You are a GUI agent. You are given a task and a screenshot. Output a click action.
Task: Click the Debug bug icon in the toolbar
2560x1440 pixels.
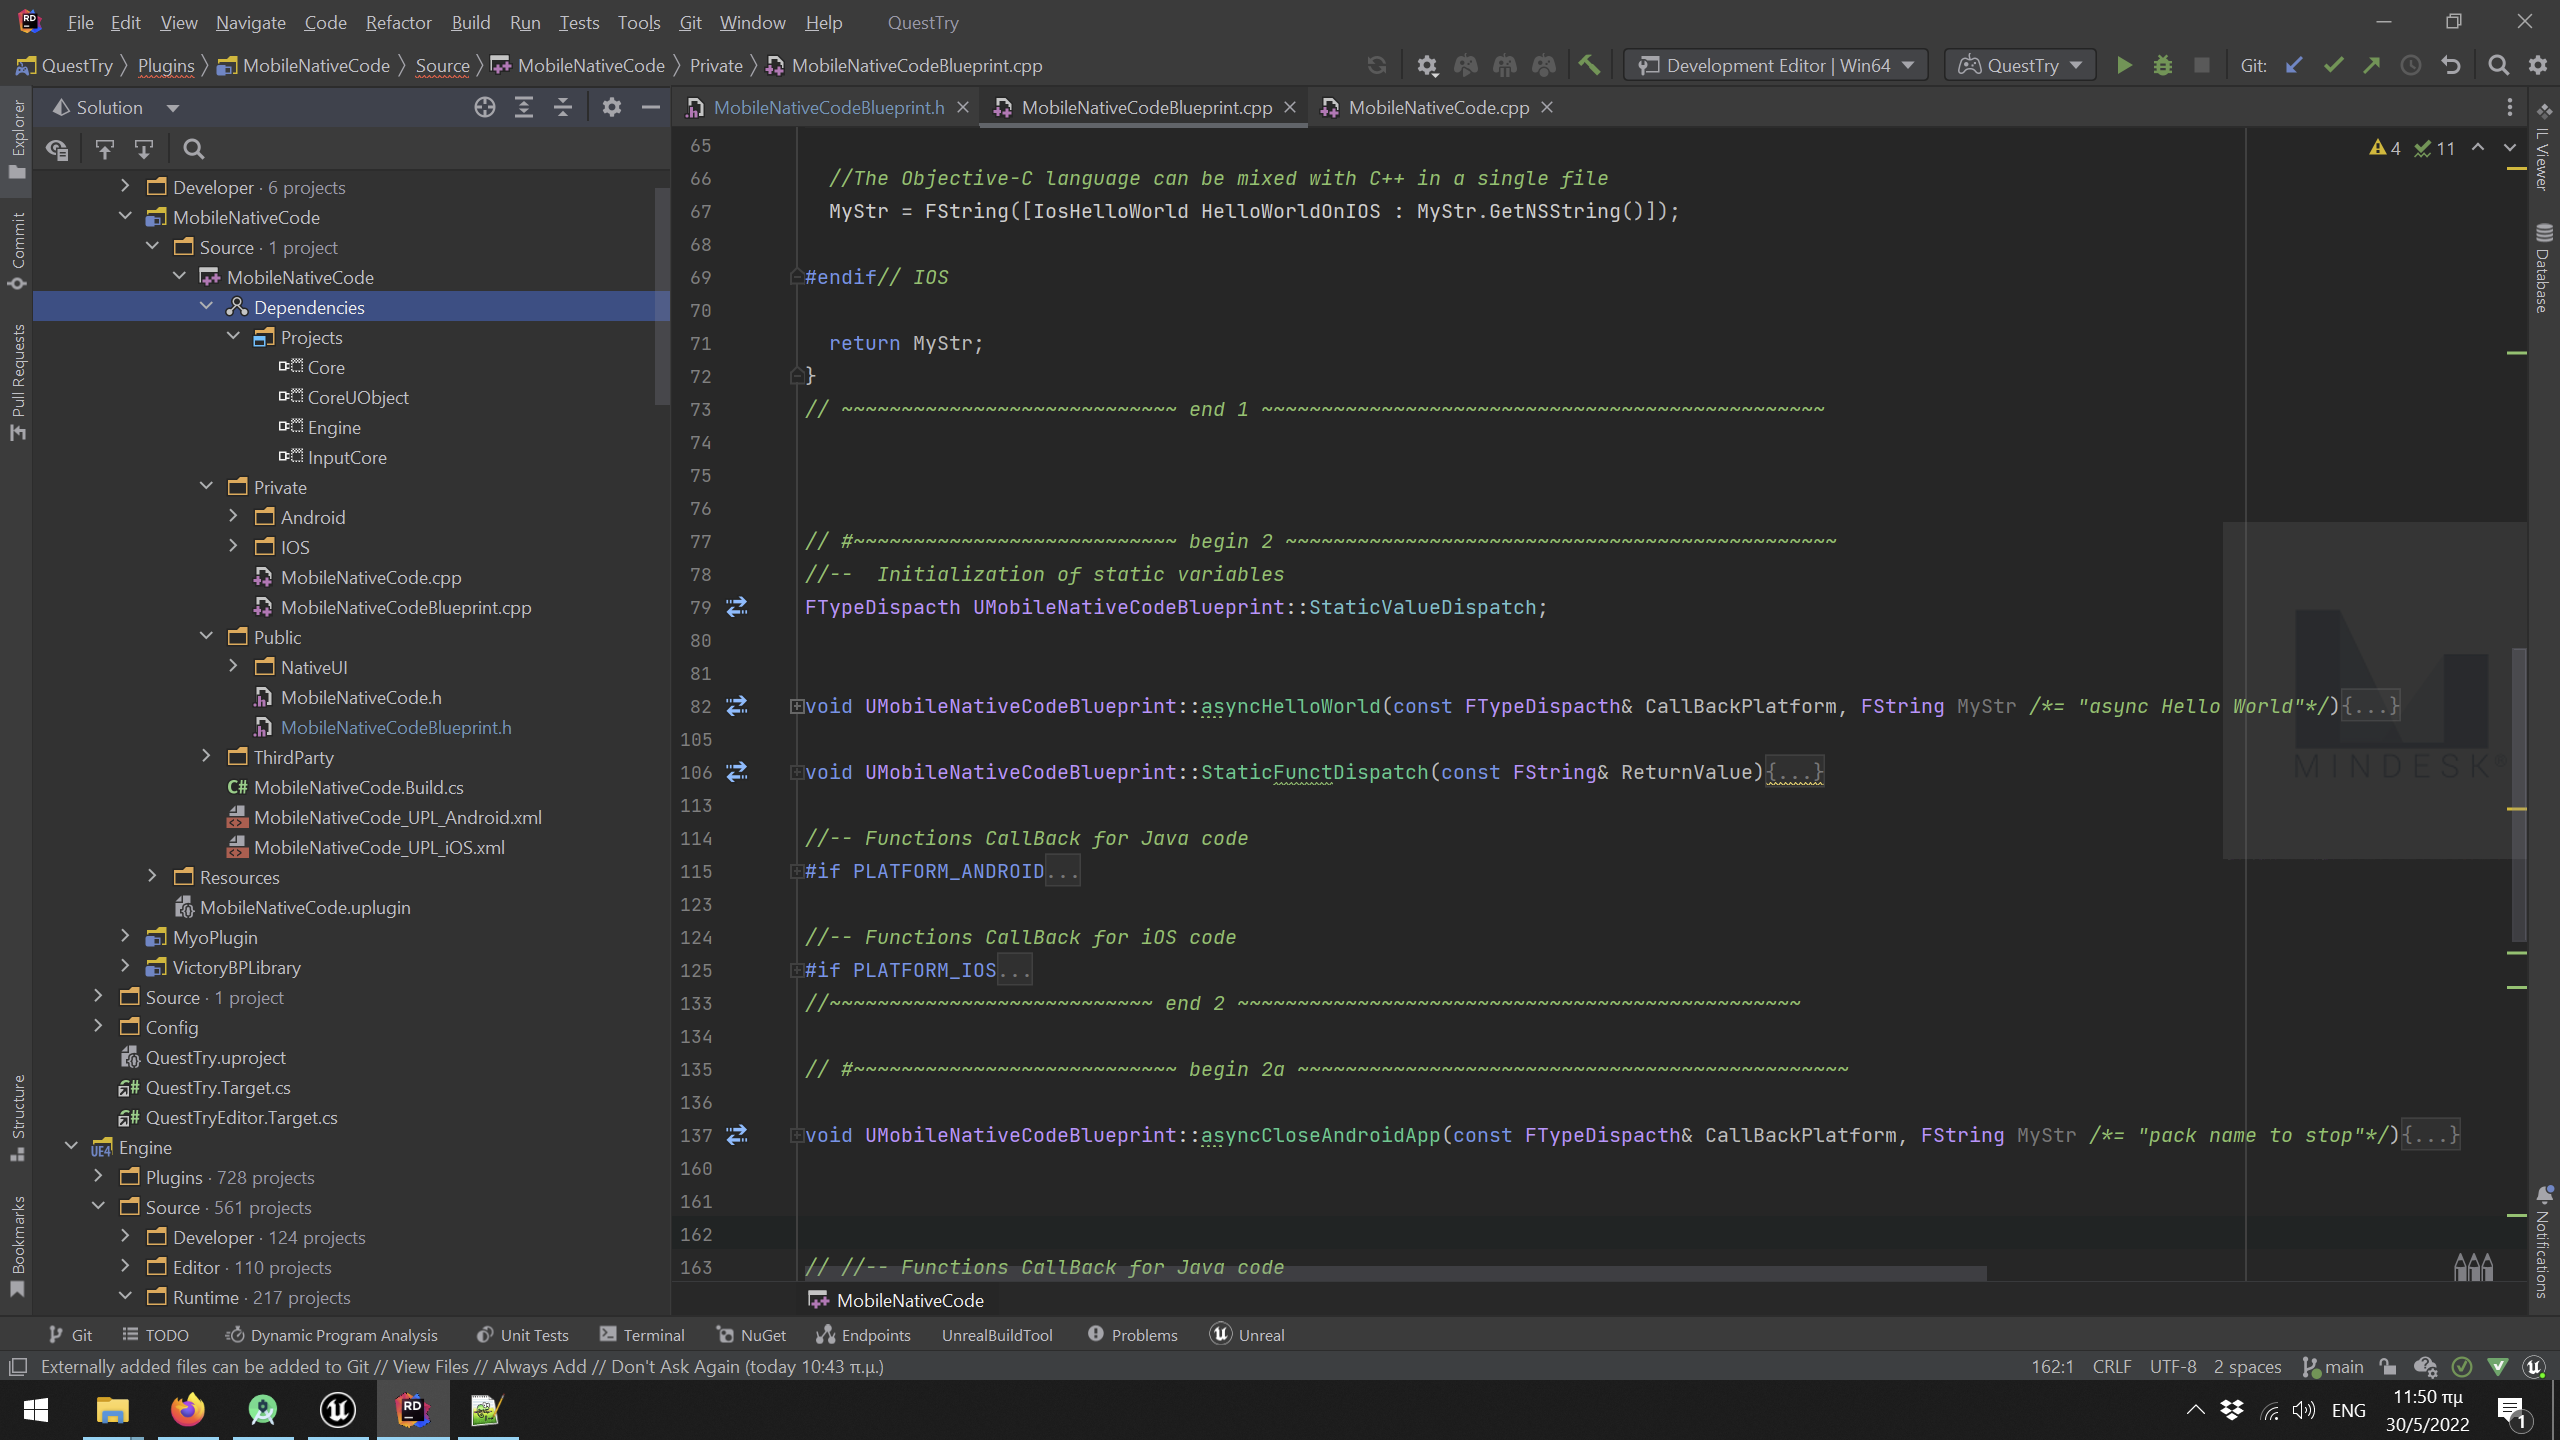pos(2162,66)
